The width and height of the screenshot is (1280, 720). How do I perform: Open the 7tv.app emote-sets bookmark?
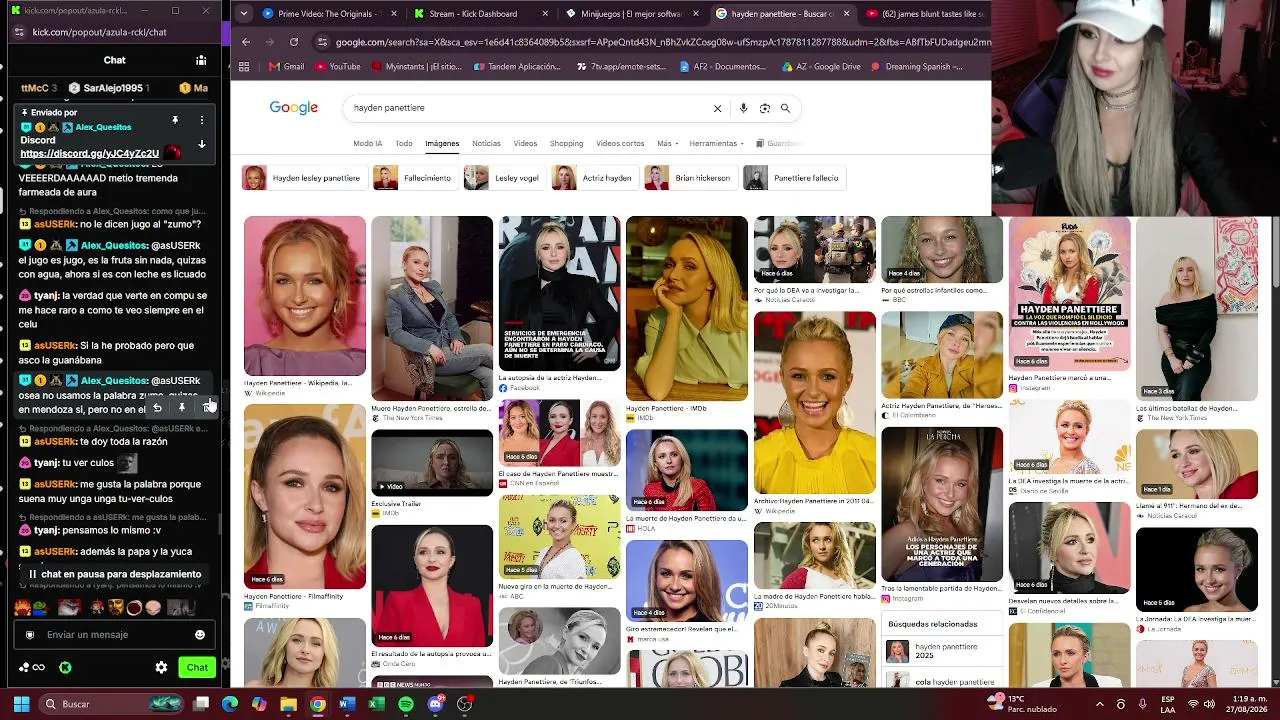pyautogui.click(x=621, y=67)
